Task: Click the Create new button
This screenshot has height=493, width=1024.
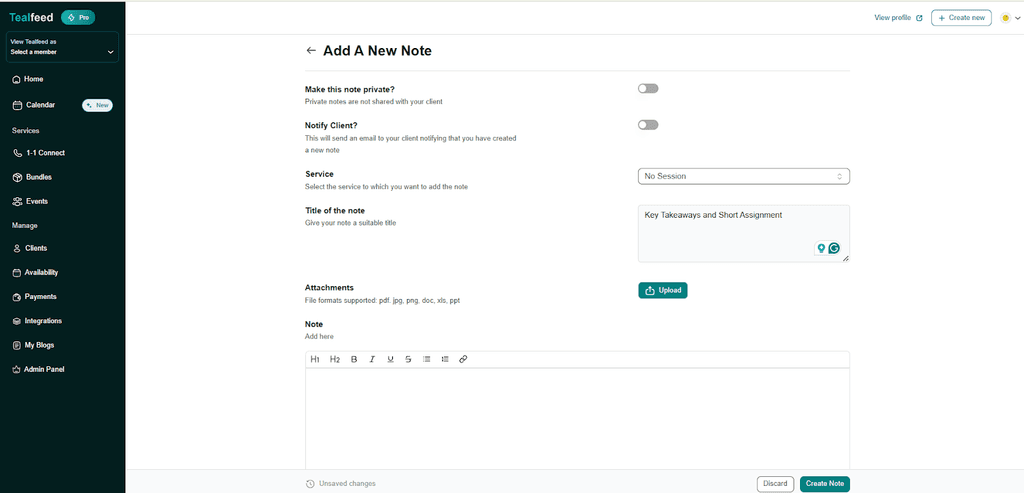Action: [961, 18]
